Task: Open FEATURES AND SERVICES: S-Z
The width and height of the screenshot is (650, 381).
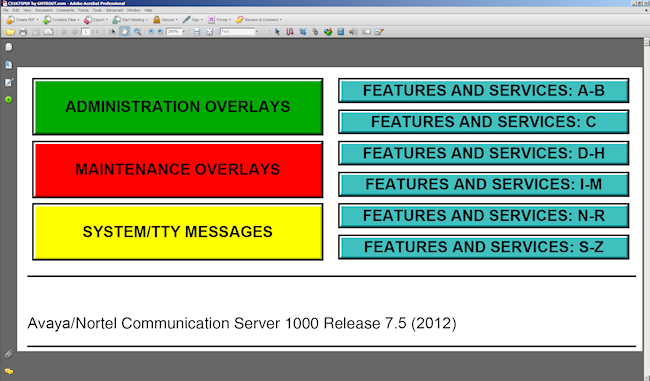Action: [x=484, y=247]
